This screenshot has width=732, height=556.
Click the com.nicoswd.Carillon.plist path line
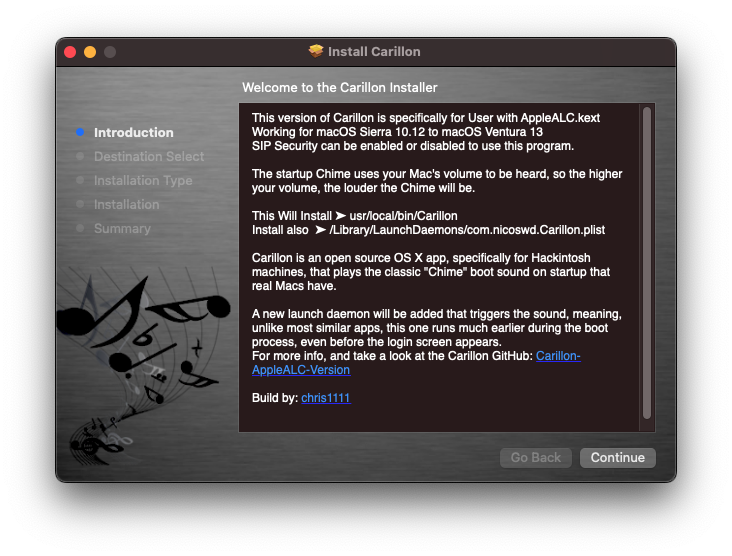pyautogui.click(x=428, y=230)
